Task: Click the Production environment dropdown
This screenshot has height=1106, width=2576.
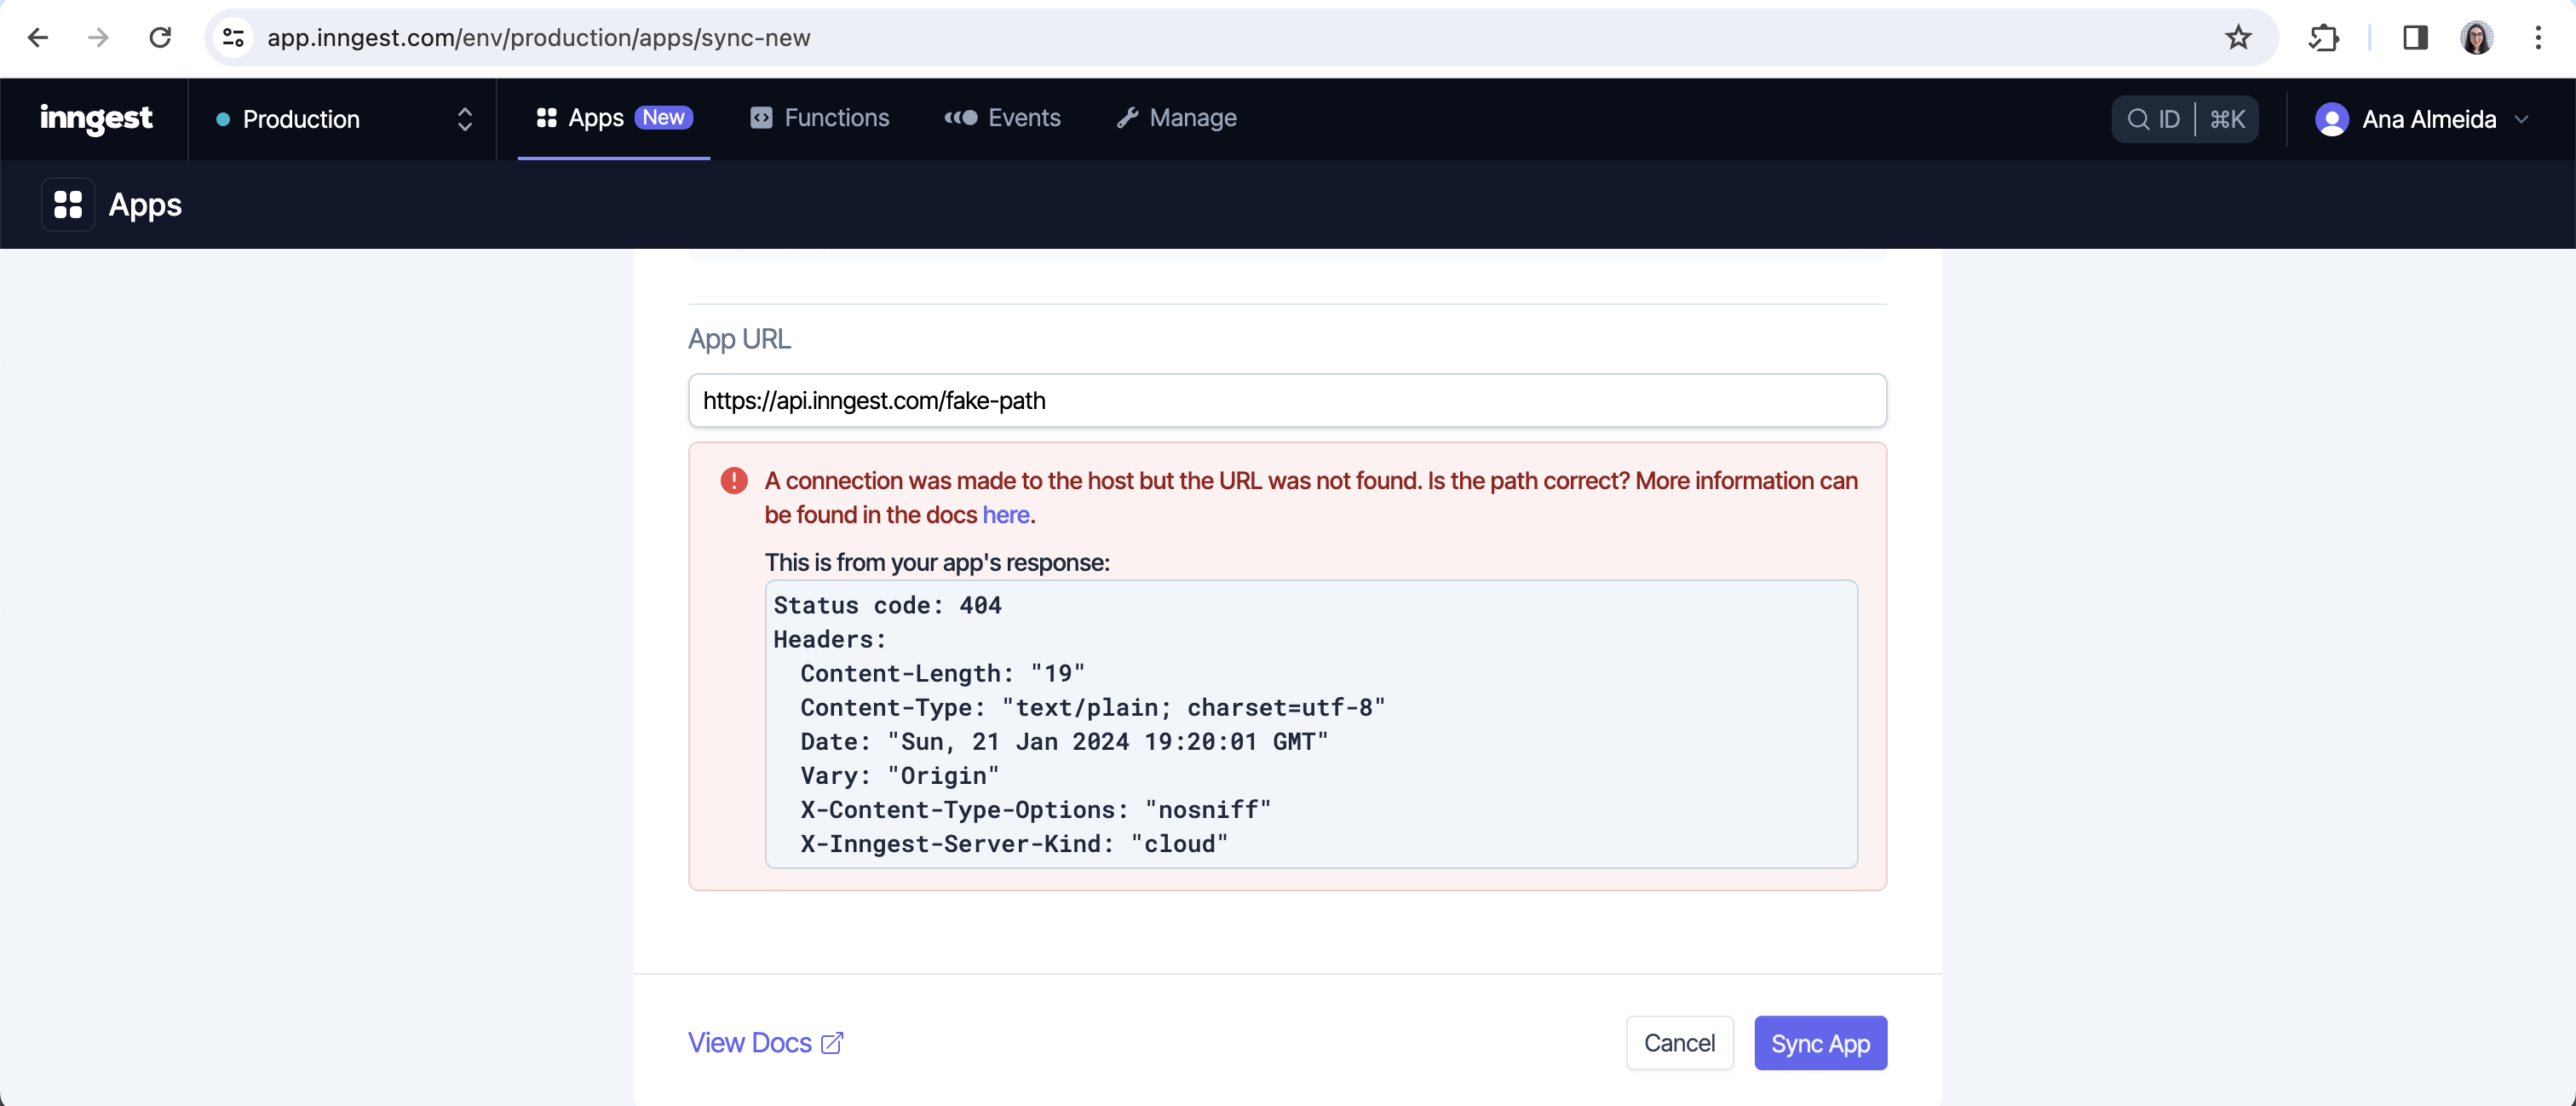Action: [342, 118]
